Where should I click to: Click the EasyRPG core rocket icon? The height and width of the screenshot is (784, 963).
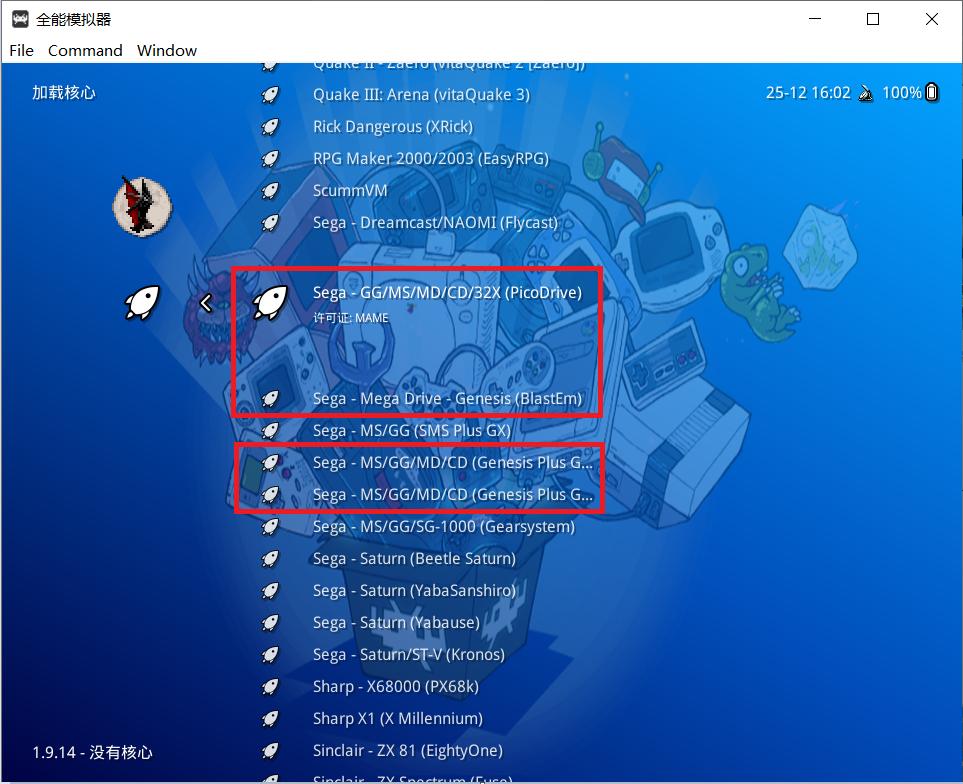point(270,159)
